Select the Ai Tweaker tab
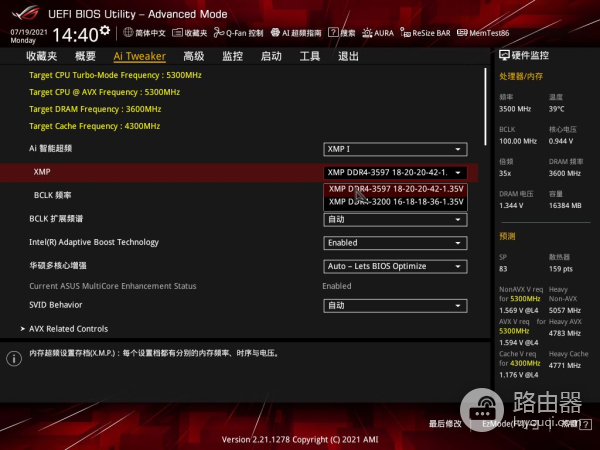This screenshot has width=600, height=450. 140,56
